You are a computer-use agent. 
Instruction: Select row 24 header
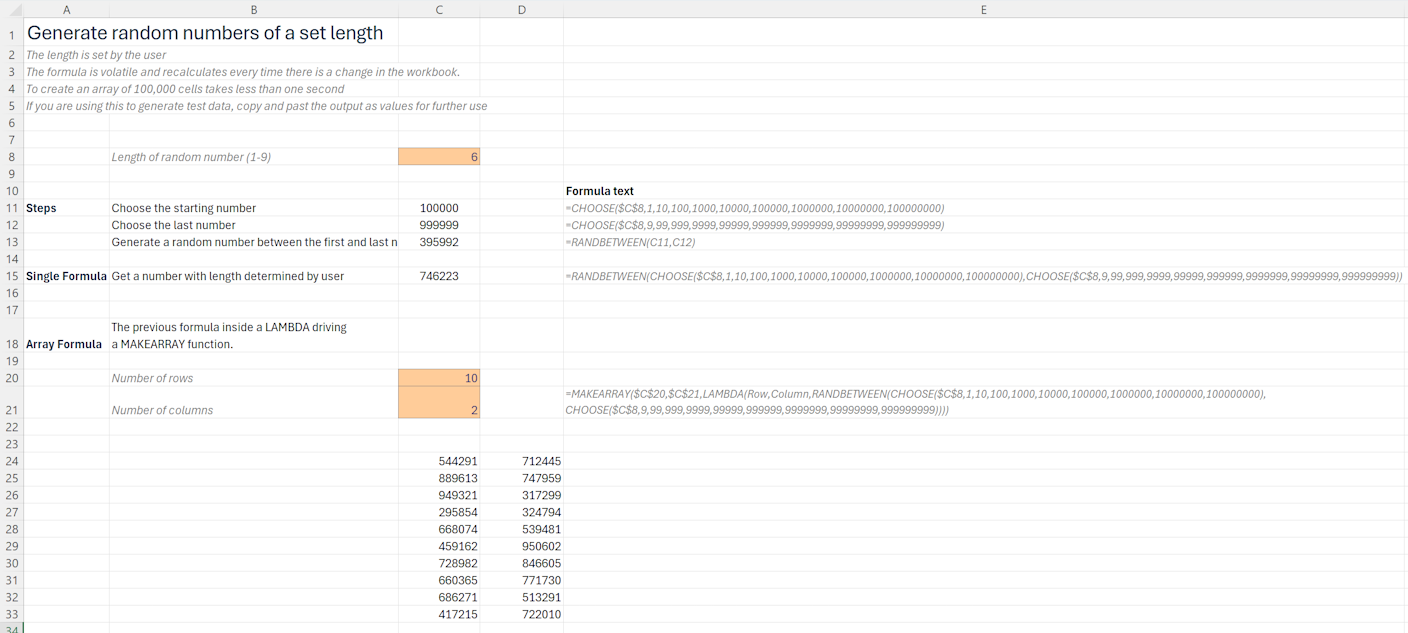pyautogui.click(x=11, y=461)
